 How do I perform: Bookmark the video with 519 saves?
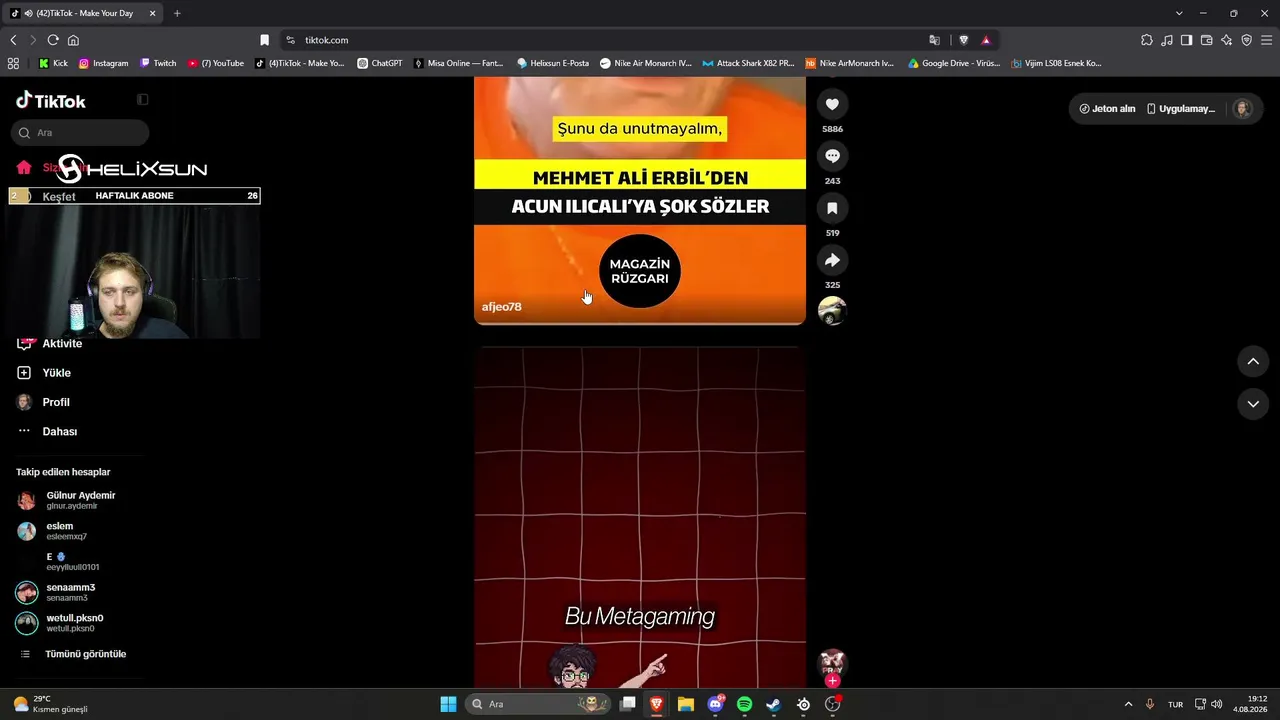(x=832, y=208)
